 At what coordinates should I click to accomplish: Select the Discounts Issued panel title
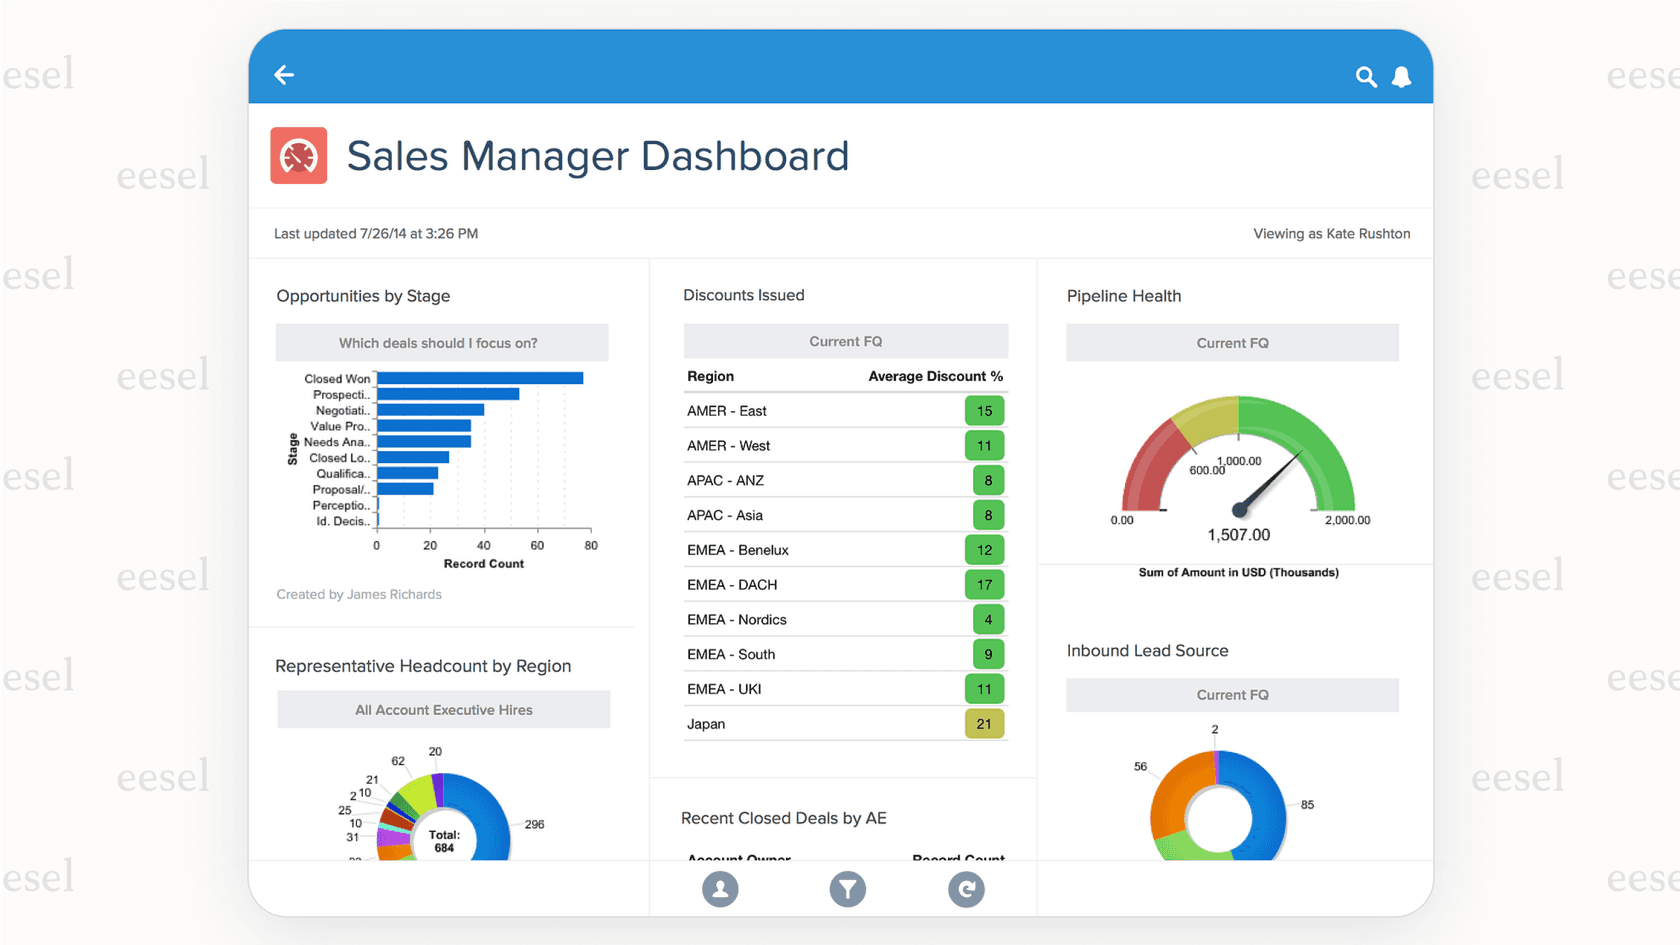(x=744, y=295)
